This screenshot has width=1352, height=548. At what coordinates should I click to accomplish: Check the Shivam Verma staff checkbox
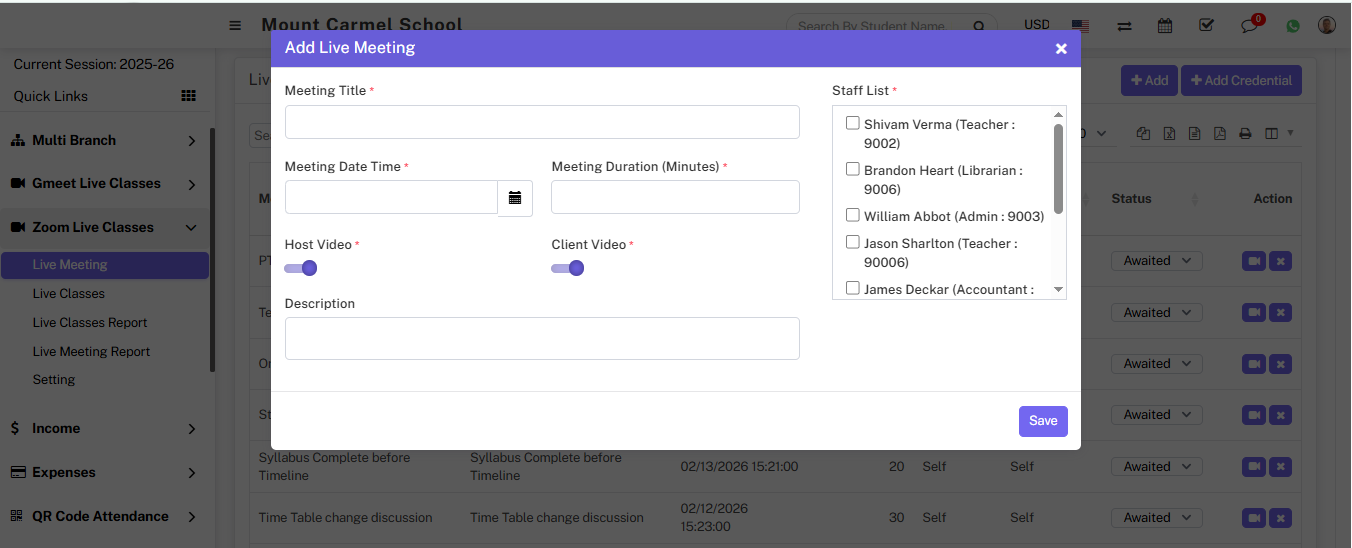pos(853,124)
